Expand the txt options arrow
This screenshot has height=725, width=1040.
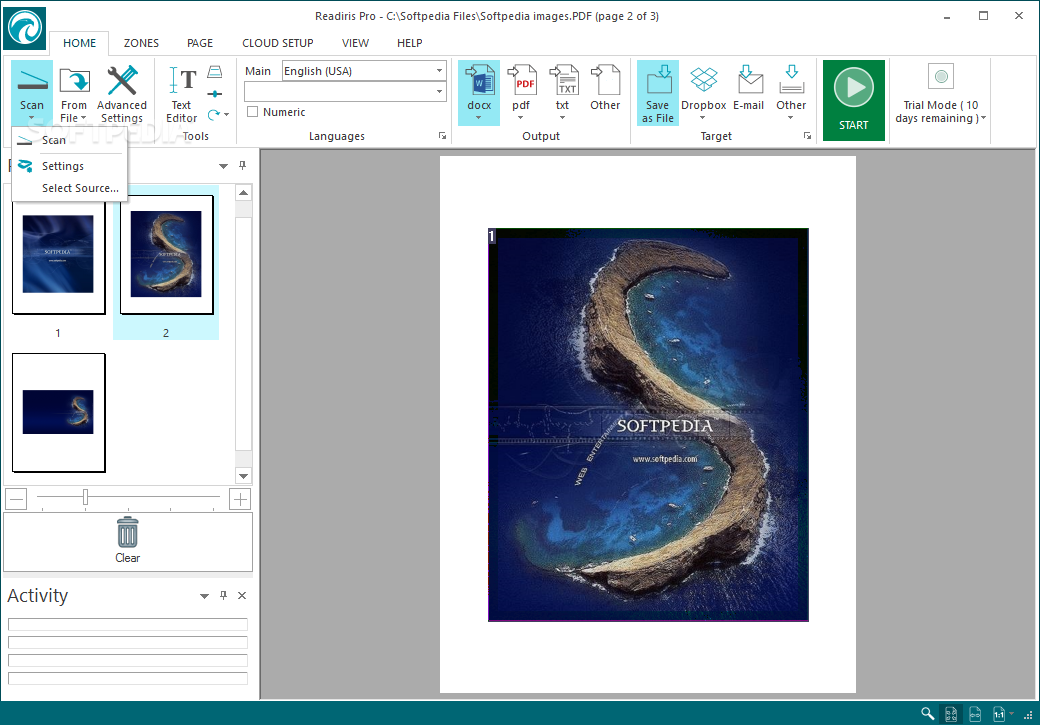[x=562, y=118]
